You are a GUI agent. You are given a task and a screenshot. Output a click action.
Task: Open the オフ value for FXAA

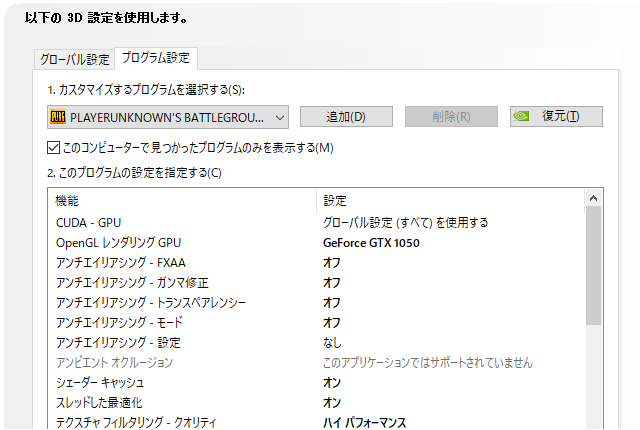[331, 263]
